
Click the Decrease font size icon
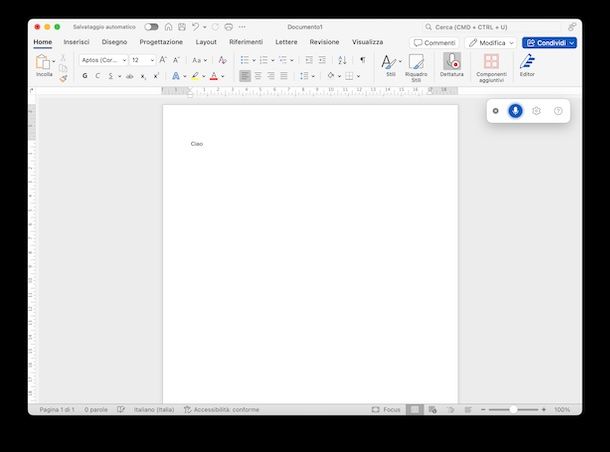[x=176, y=60]
